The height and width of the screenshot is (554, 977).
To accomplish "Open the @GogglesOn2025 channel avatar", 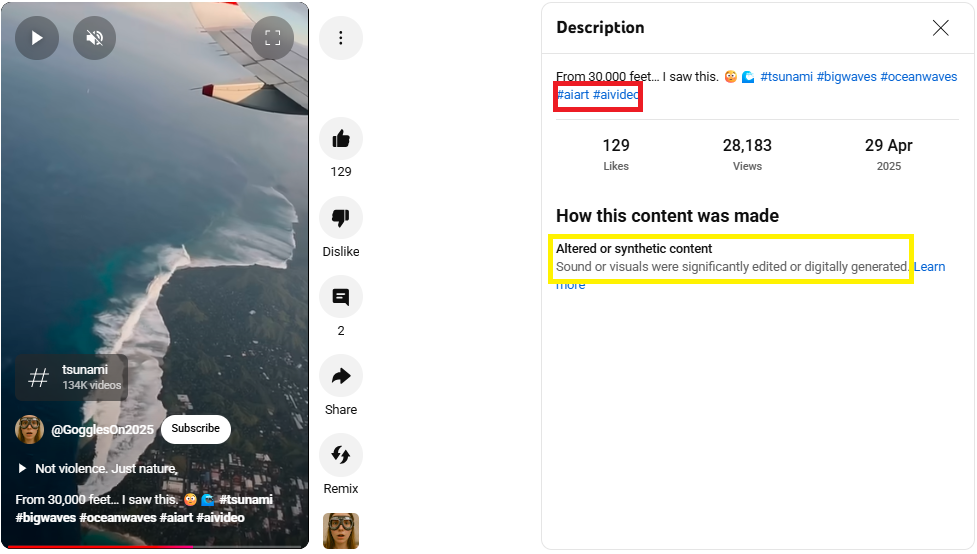I will tap(29, 429).
